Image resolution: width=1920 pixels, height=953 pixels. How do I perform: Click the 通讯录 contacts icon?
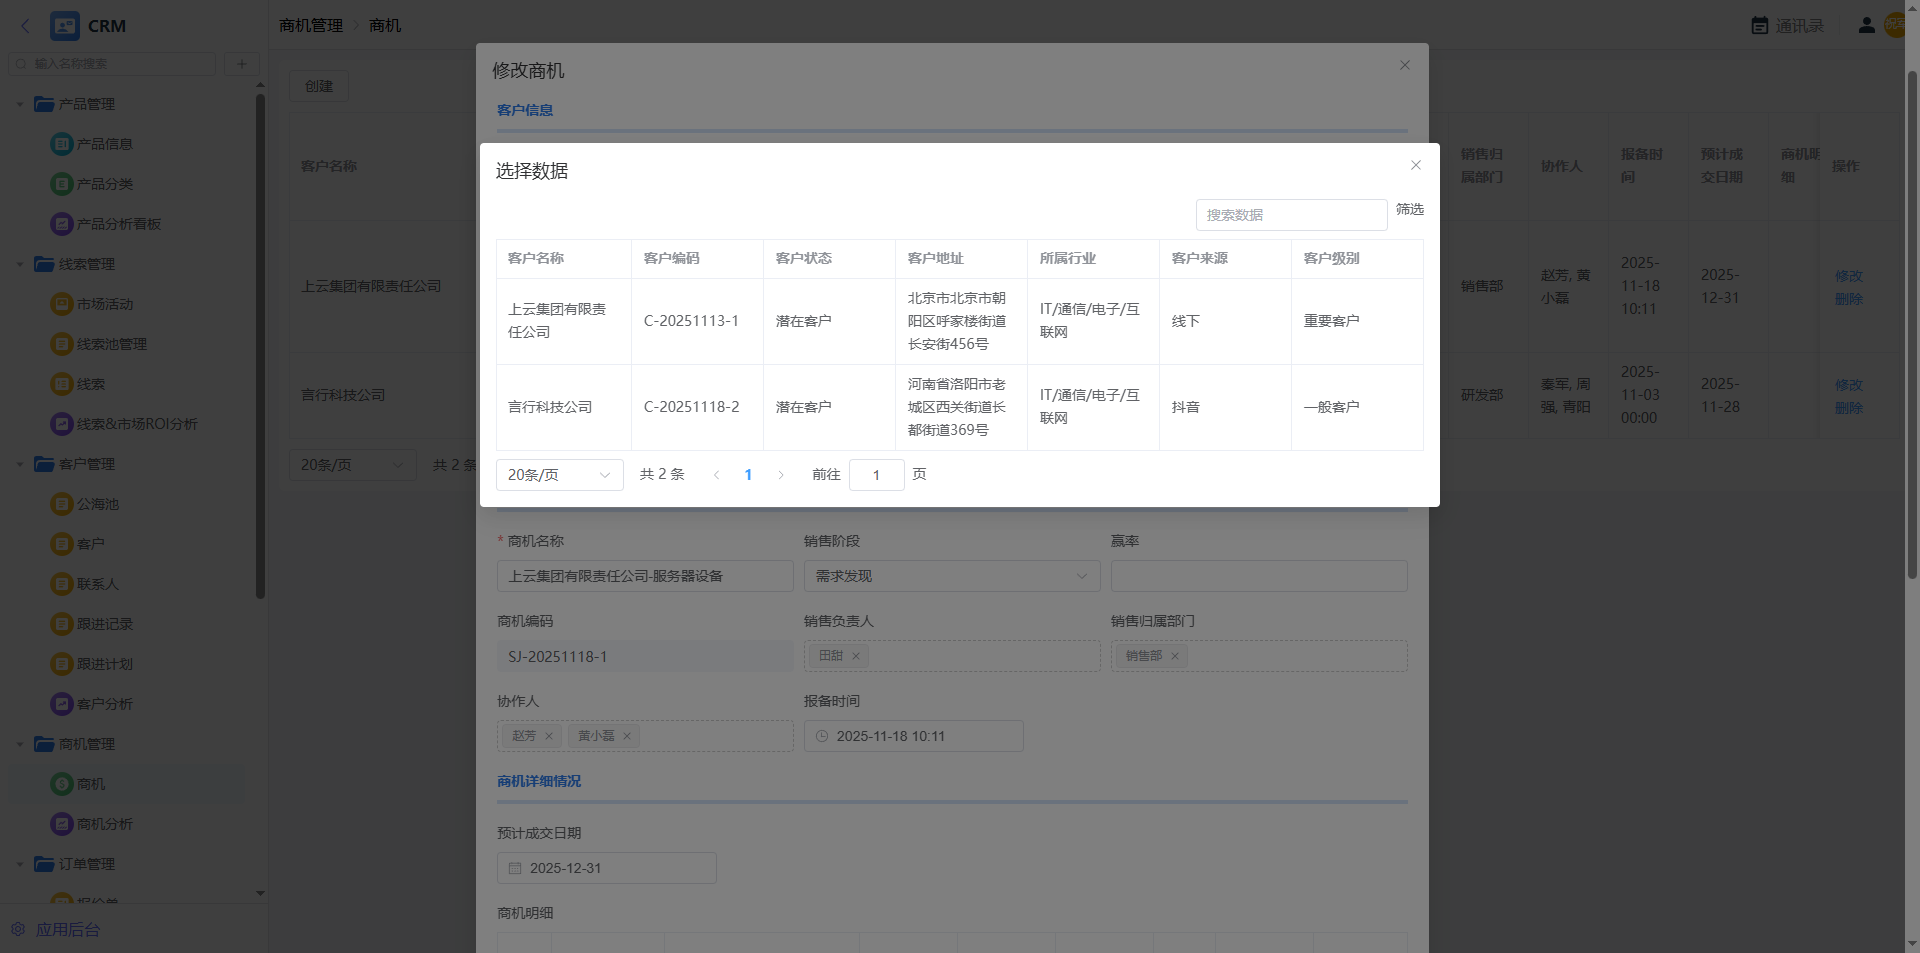tap(1760, 26)
